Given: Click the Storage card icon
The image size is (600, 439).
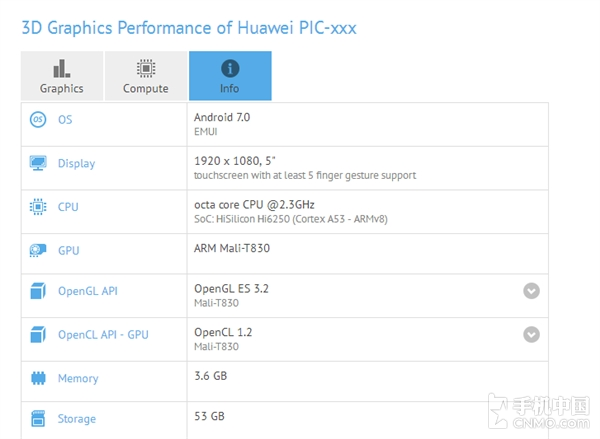Looking at the screenshot, I should 38,419.
